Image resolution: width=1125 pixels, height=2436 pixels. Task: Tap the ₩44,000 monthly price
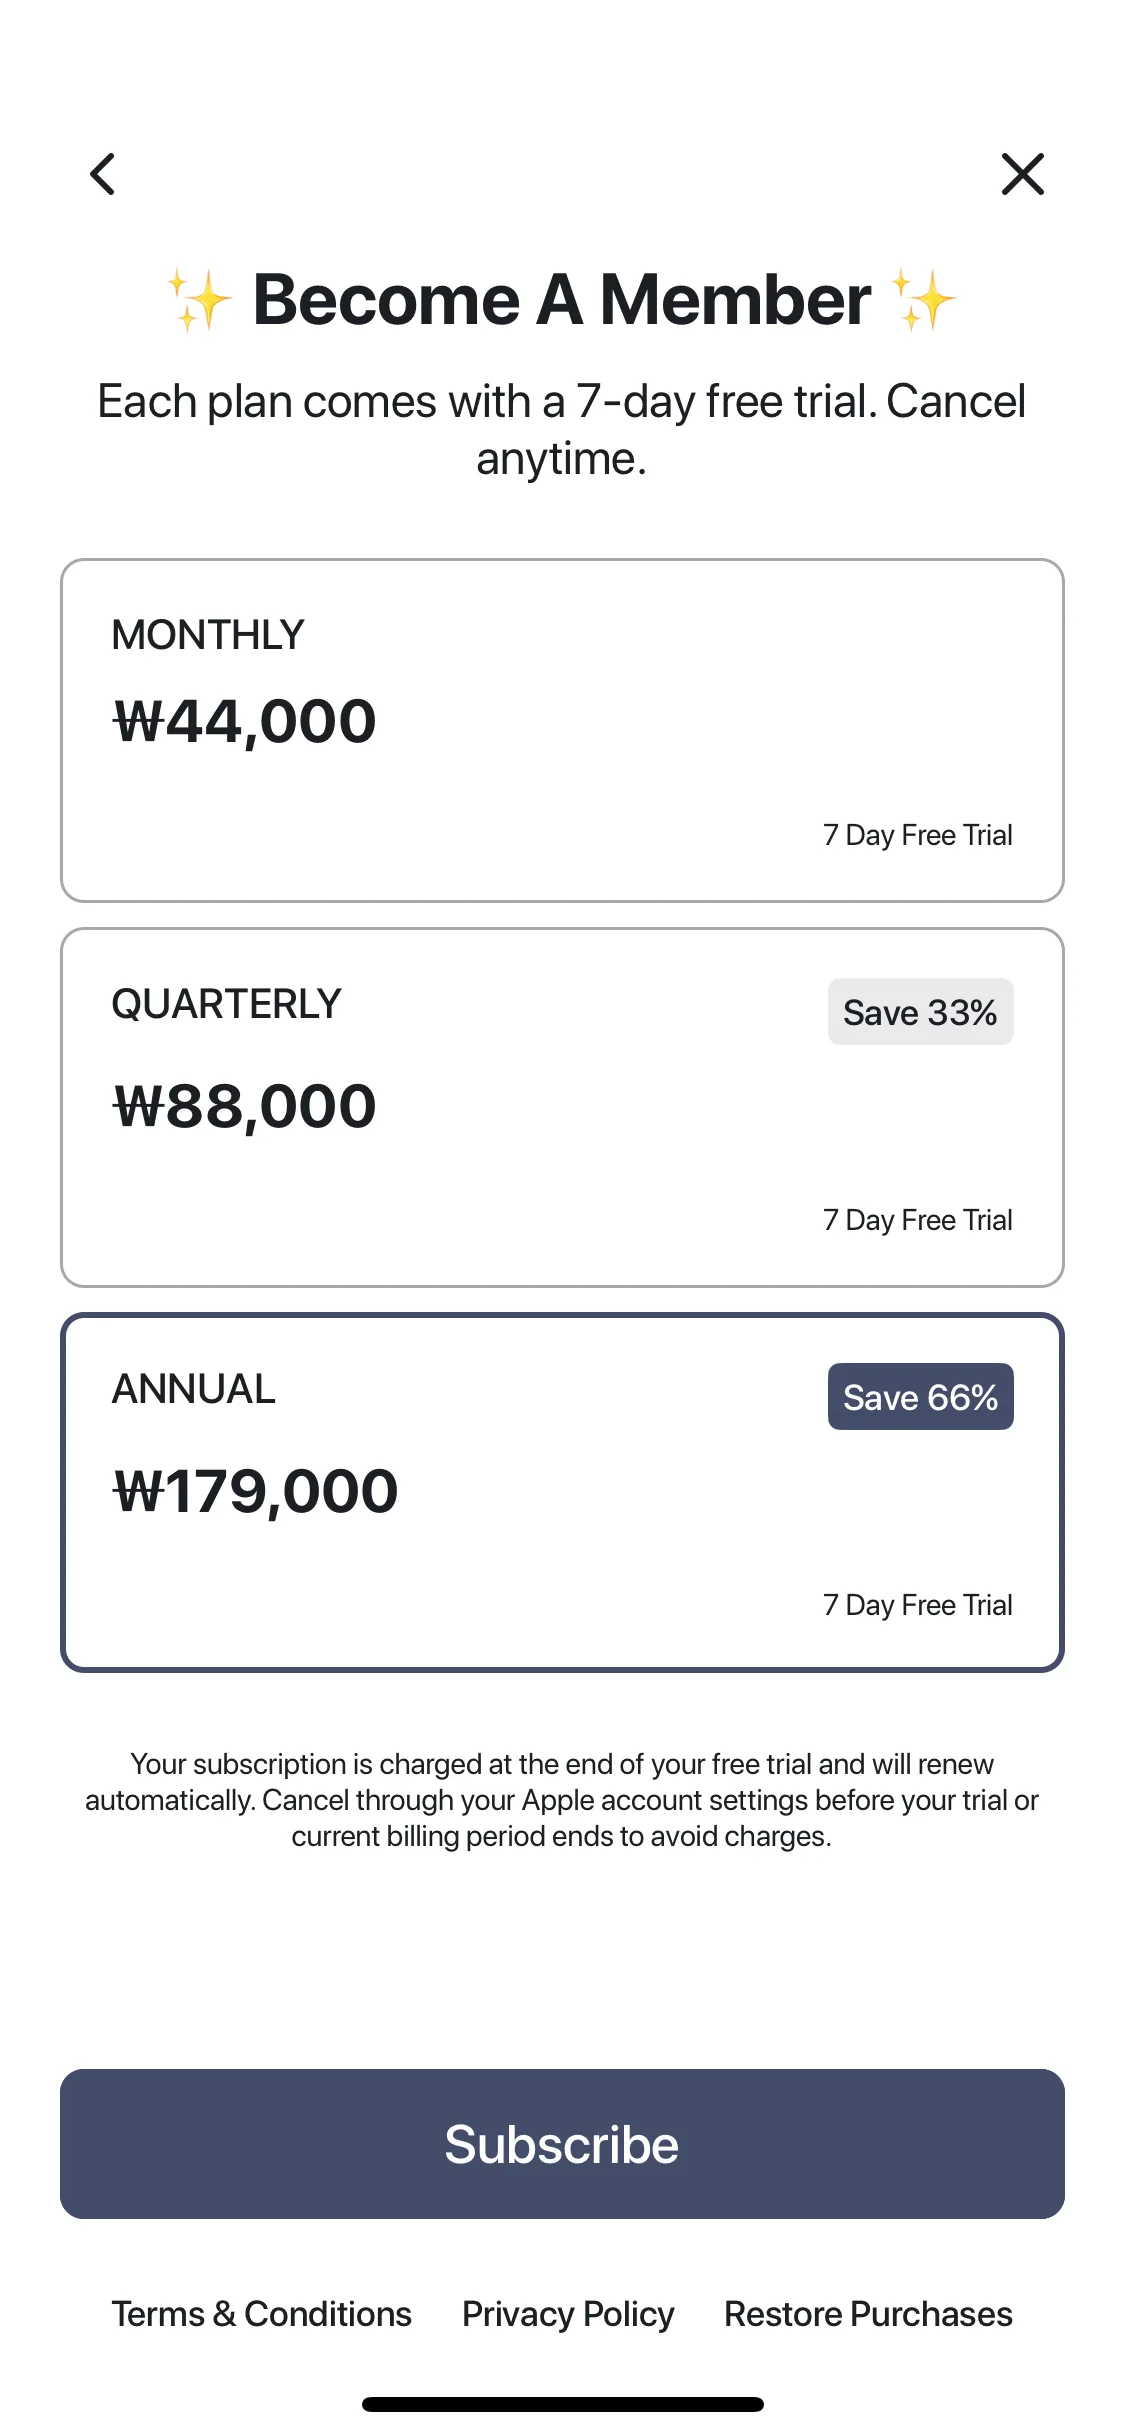pos(245,721)
